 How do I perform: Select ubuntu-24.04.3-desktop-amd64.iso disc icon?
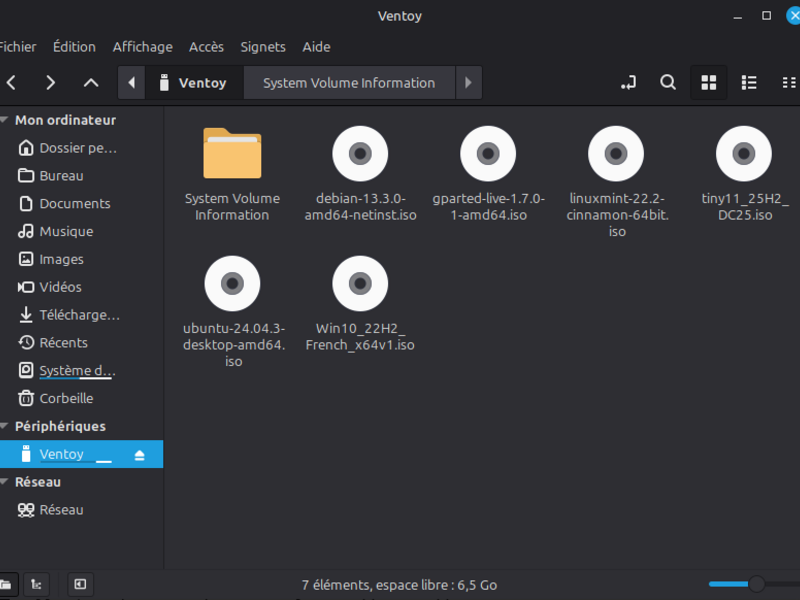232,284
